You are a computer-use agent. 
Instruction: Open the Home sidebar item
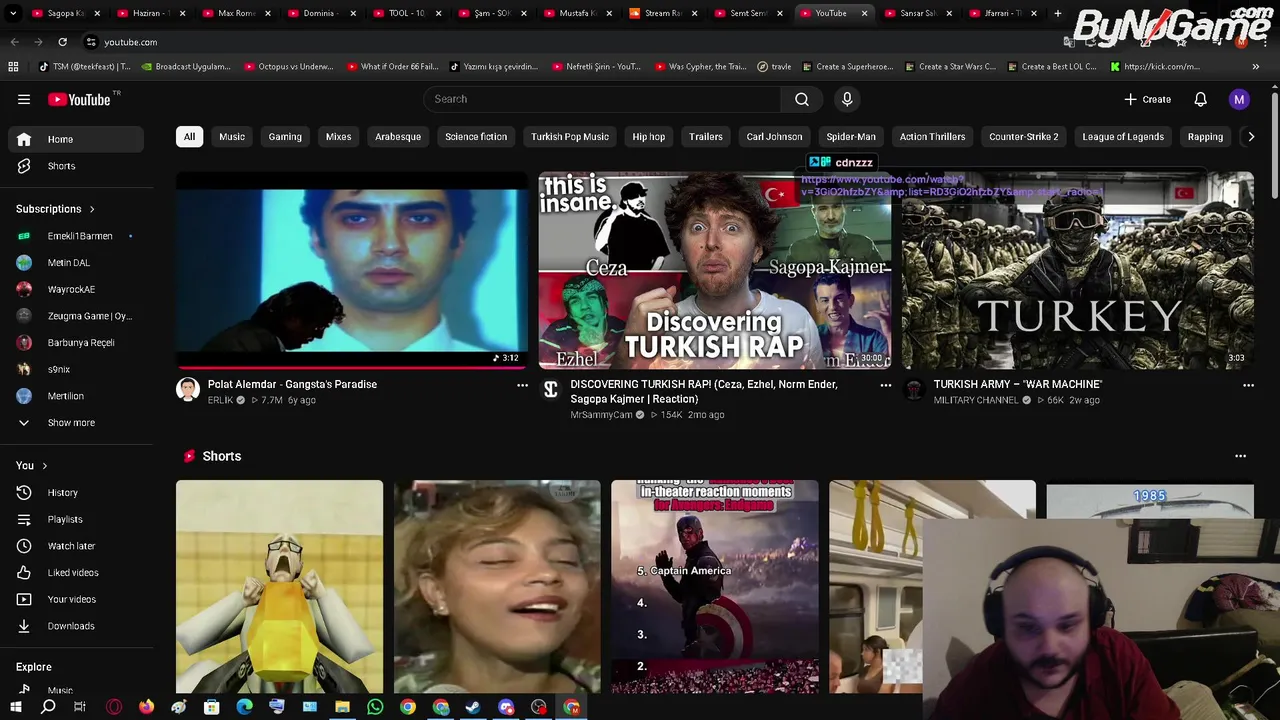pos(76,139)
